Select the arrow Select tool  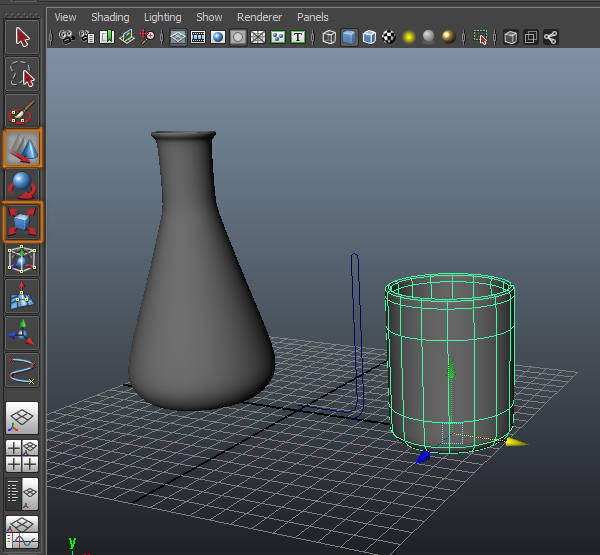tap(22, 38)
